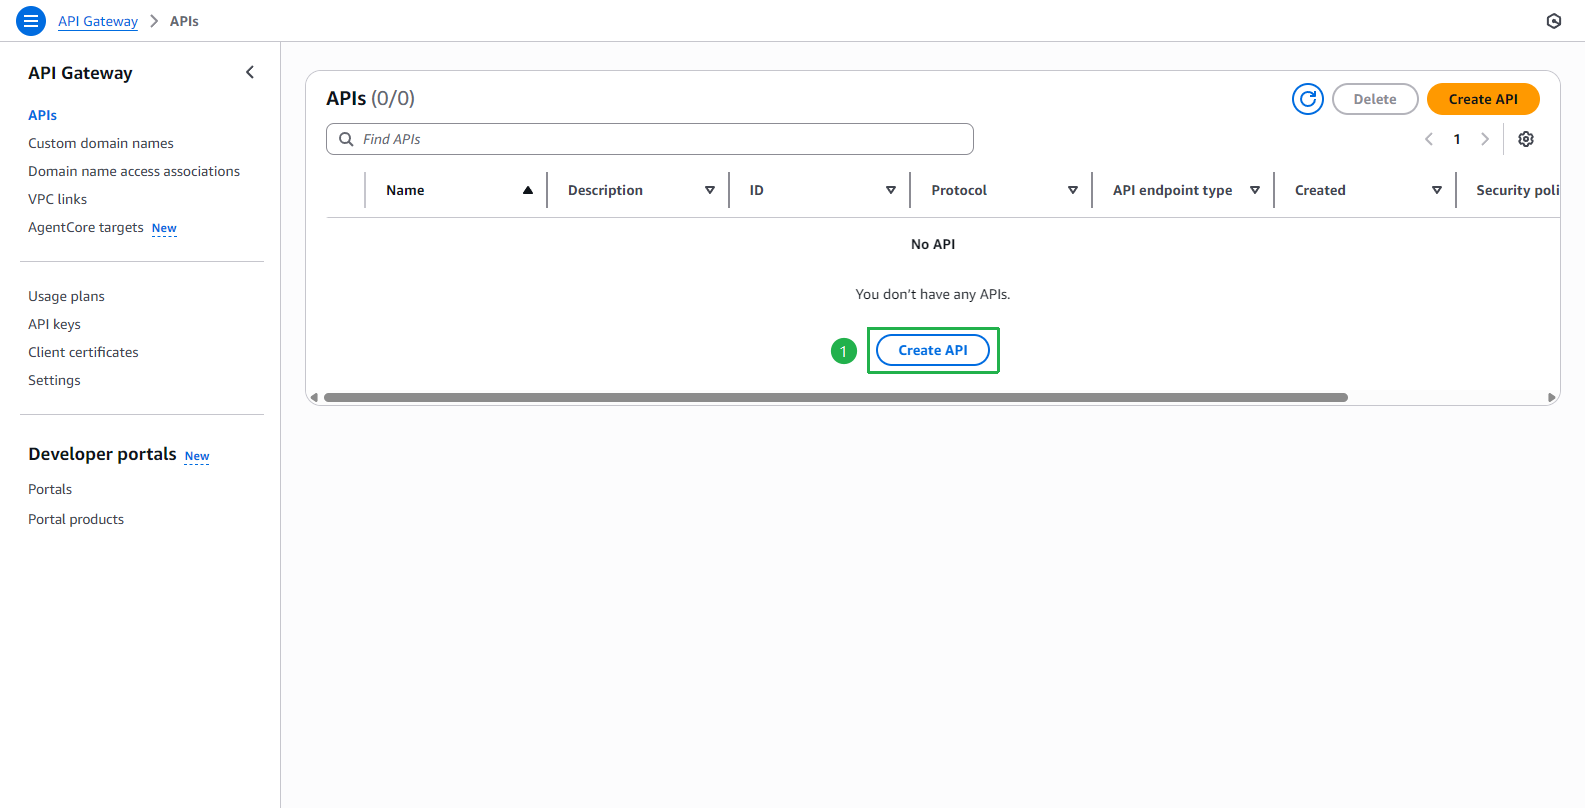The image size is (1585, 808).
Task: Click "You don't have any APIs." text
Action: [x=933, y=294]
